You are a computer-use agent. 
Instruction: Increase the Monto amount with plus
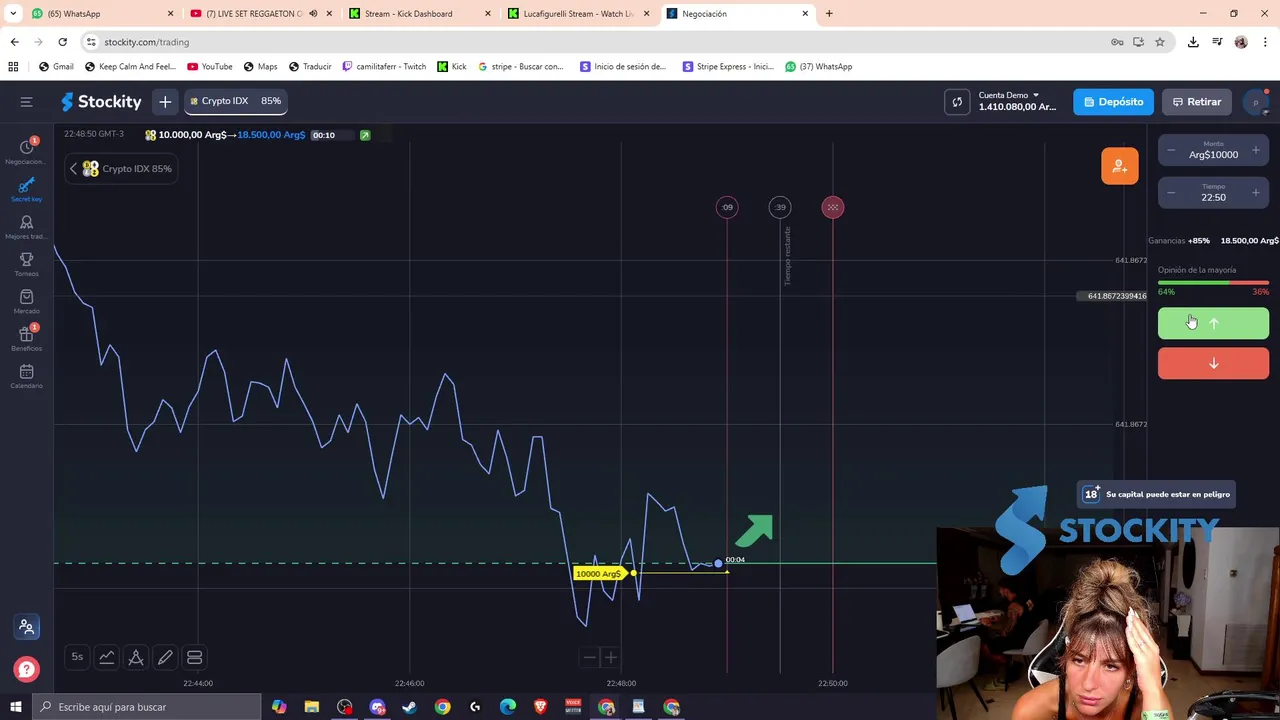click(x=1256, y=150)
